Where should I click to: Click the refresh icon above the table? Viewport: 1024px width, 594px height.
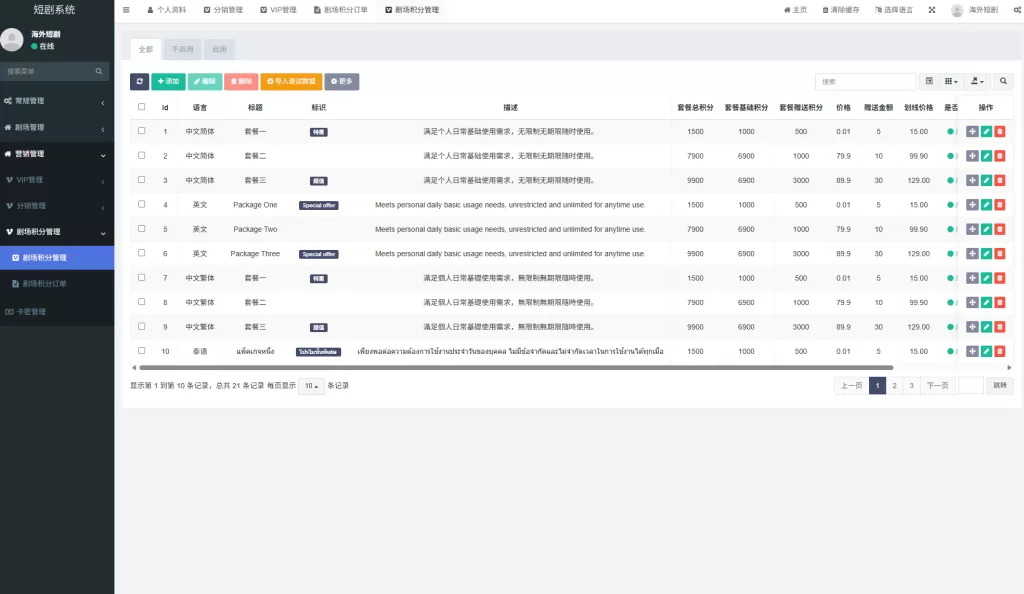[138, 81]
